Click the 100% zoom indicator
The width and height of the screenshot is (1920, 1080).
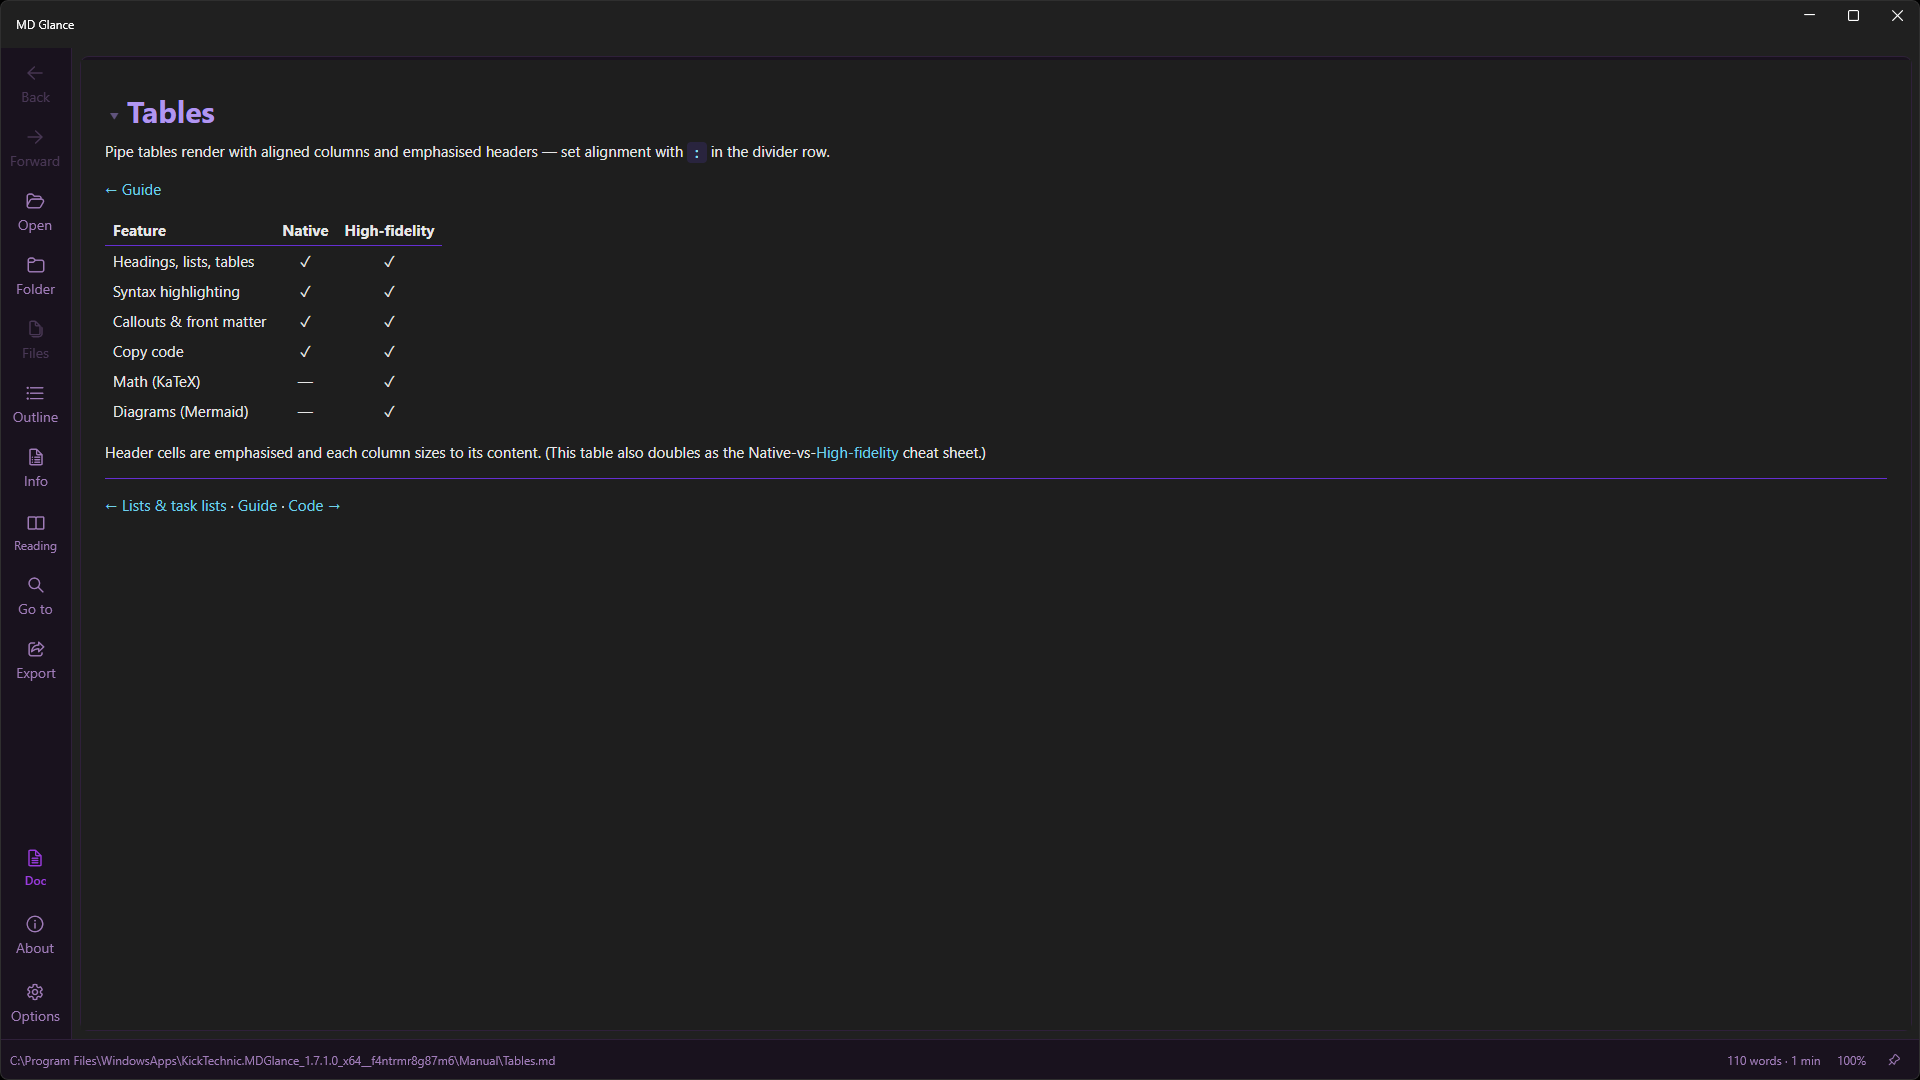pos(1851,1061)
